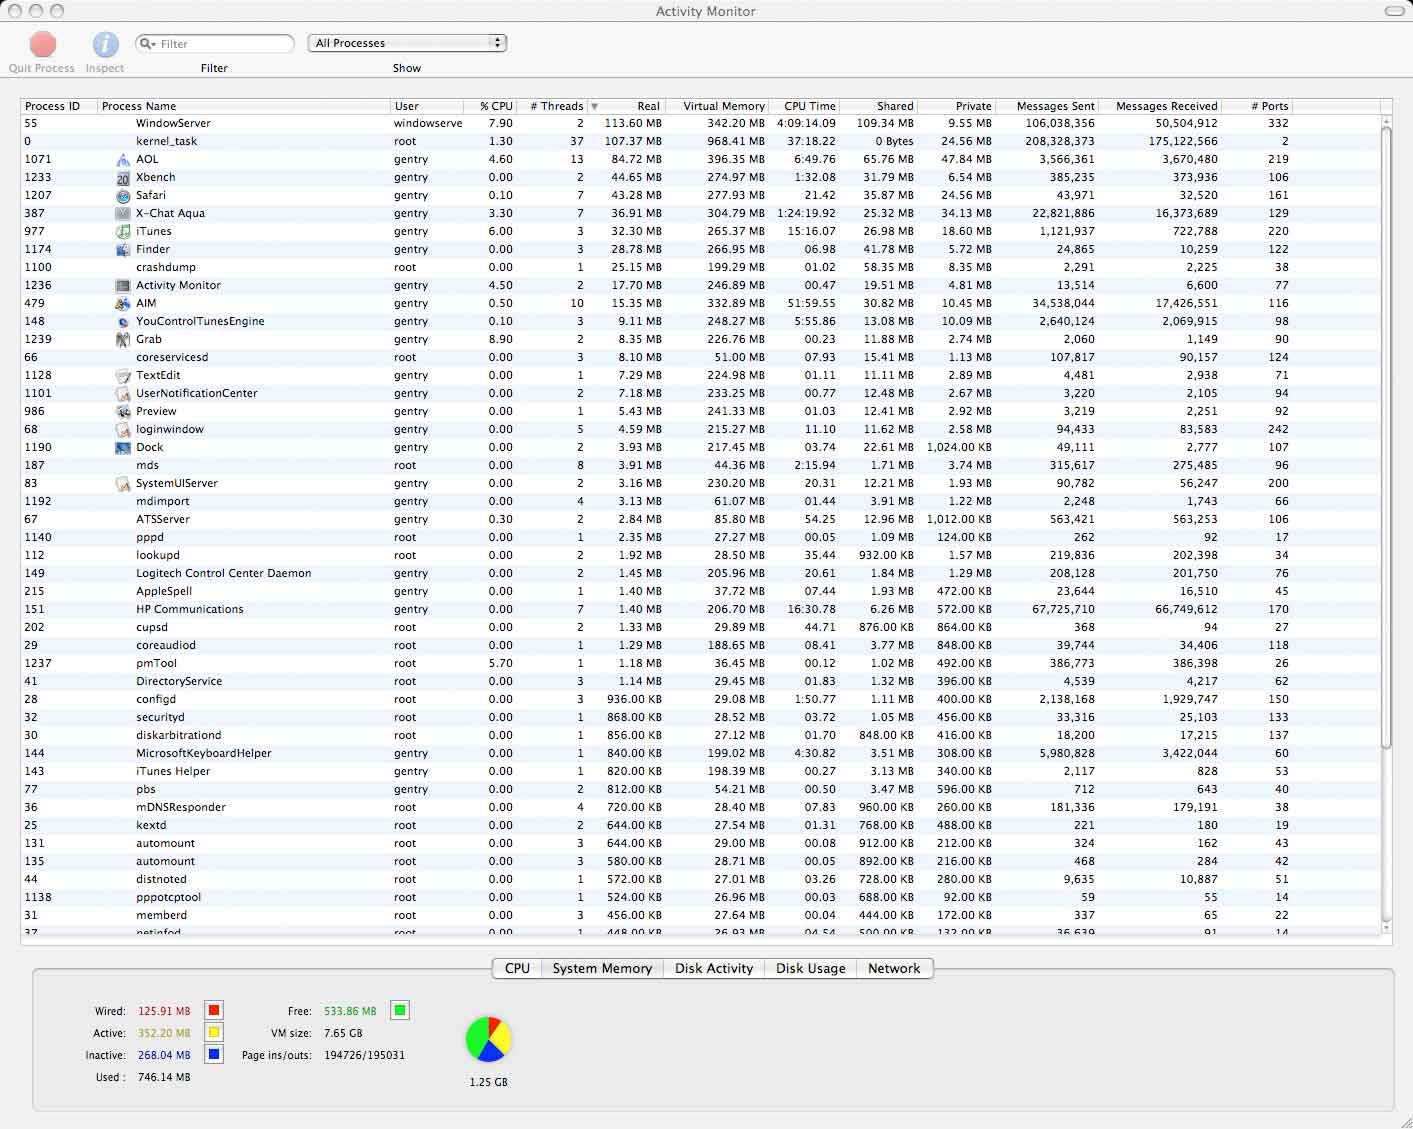The width and height of the screenshot is (1413, 1129).
Task: Sort by Process Name column header
Action: (x=244, y=106)
